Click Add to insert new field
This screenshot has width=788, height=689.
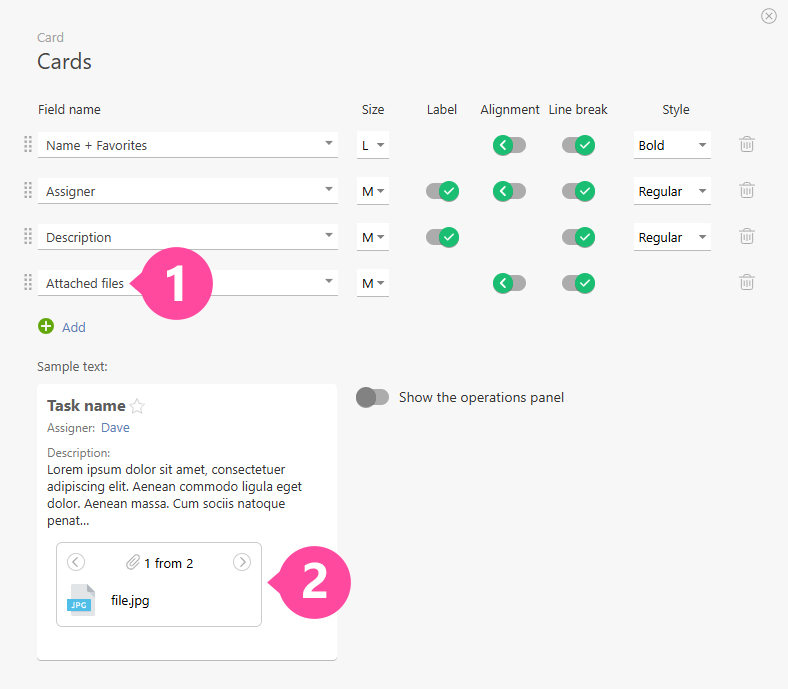coord(74,327)
